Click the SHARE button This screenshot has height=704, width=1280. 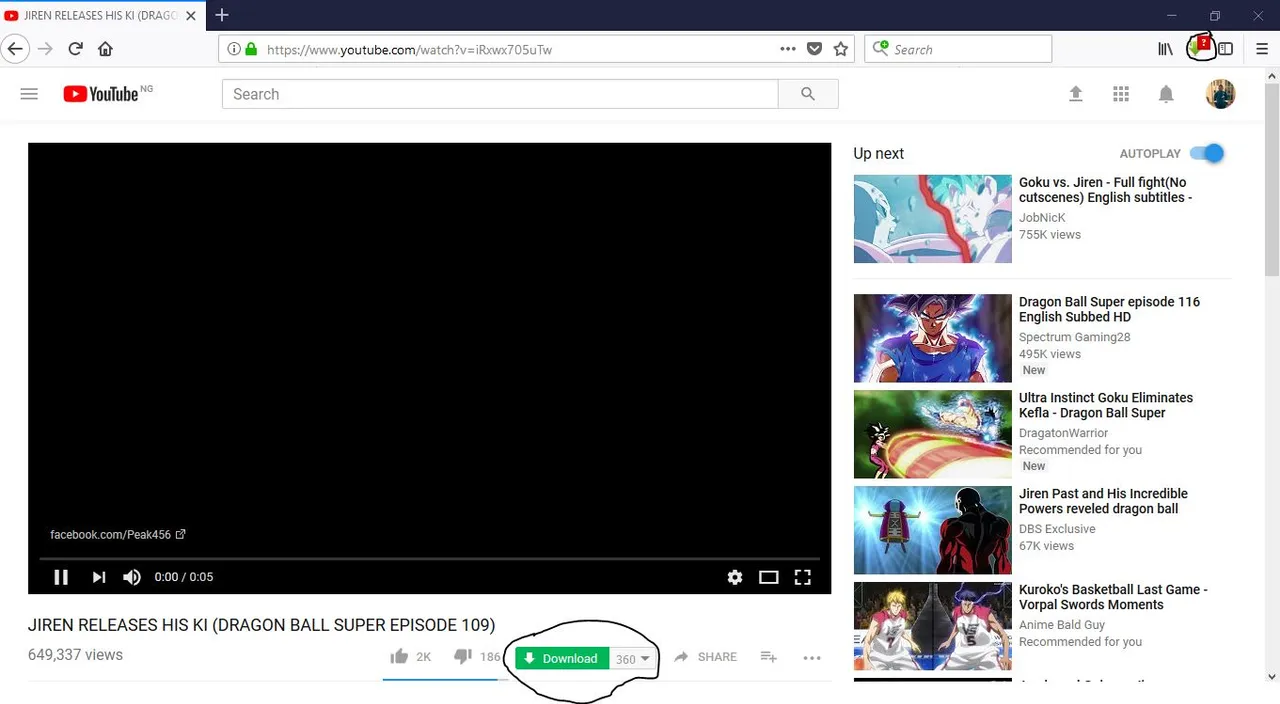point(705,657)
